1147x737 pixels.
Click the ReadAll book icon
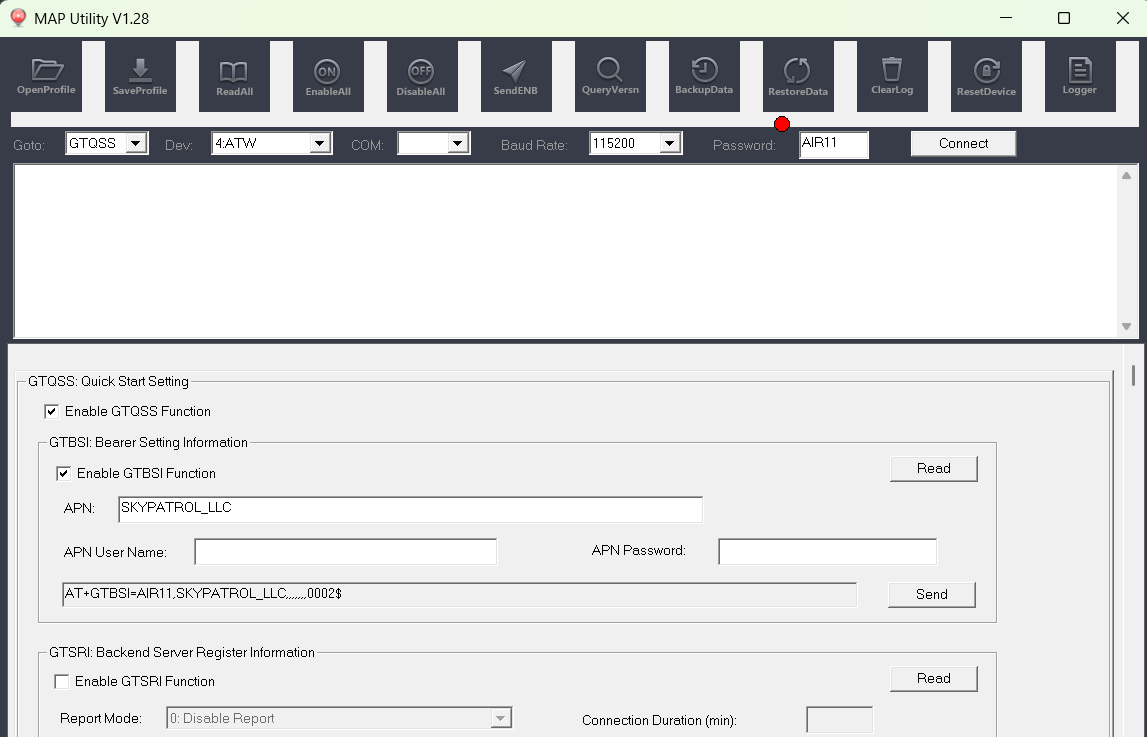click(234, 76)
